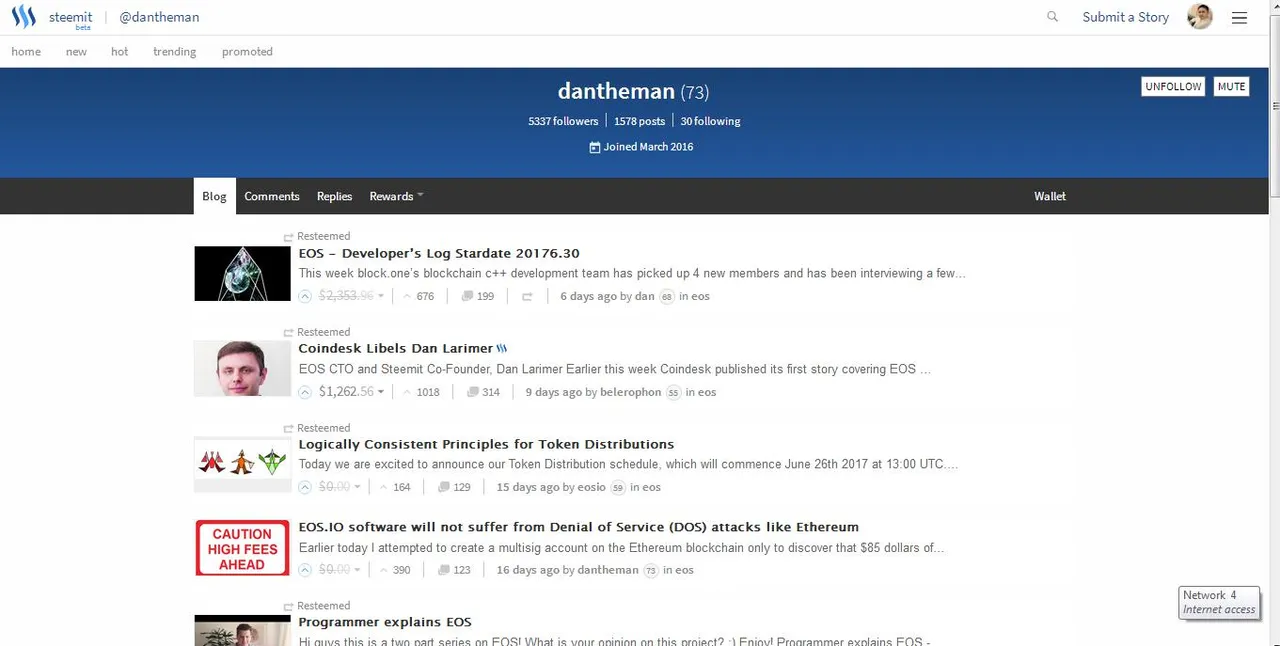Open the hamburger menu icon

pyautogui.click(x=1239, y=17)
